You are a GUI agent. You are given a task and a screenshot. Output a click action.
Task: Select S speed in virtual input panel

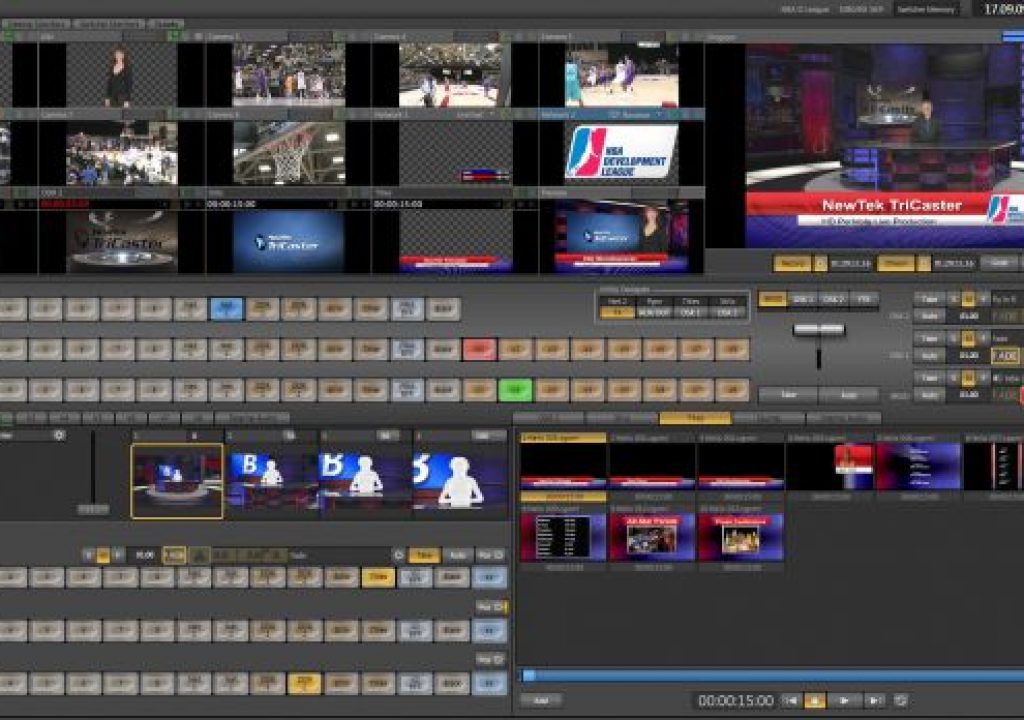tap(89, 555)
